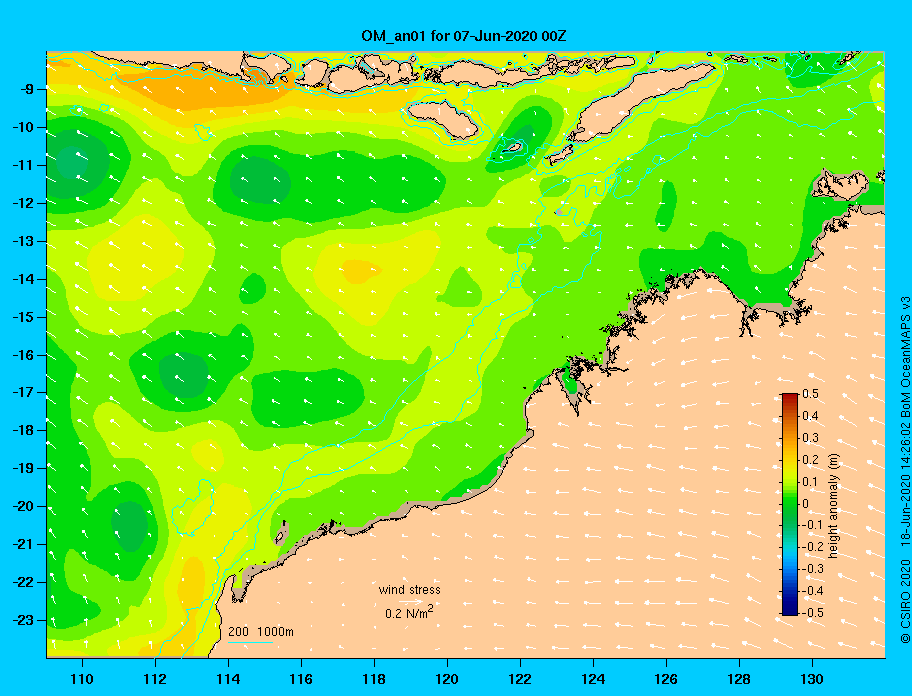Click the longitude label 116
912x696 pixels.
(x=301, y=679)
